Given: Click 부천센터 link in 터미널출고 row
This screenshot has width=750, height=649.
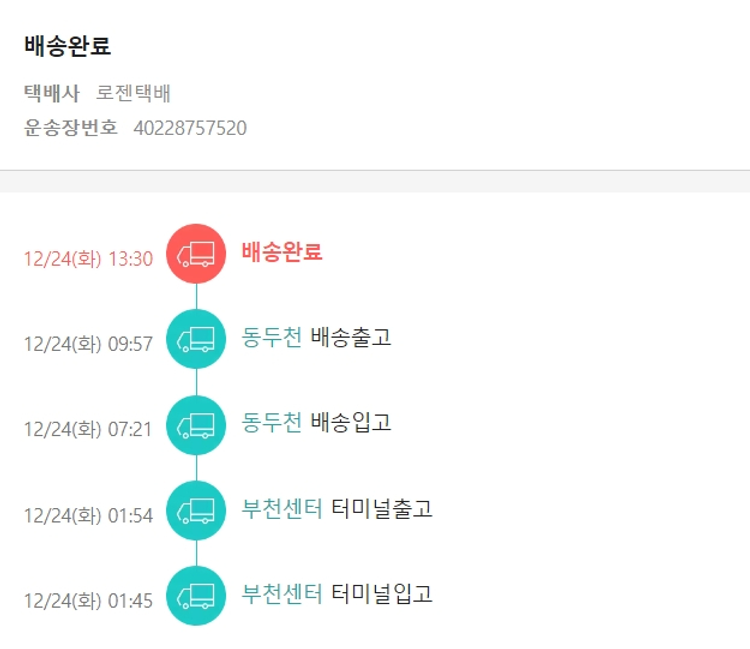Looking at the screenshot, I should (282, 508).
